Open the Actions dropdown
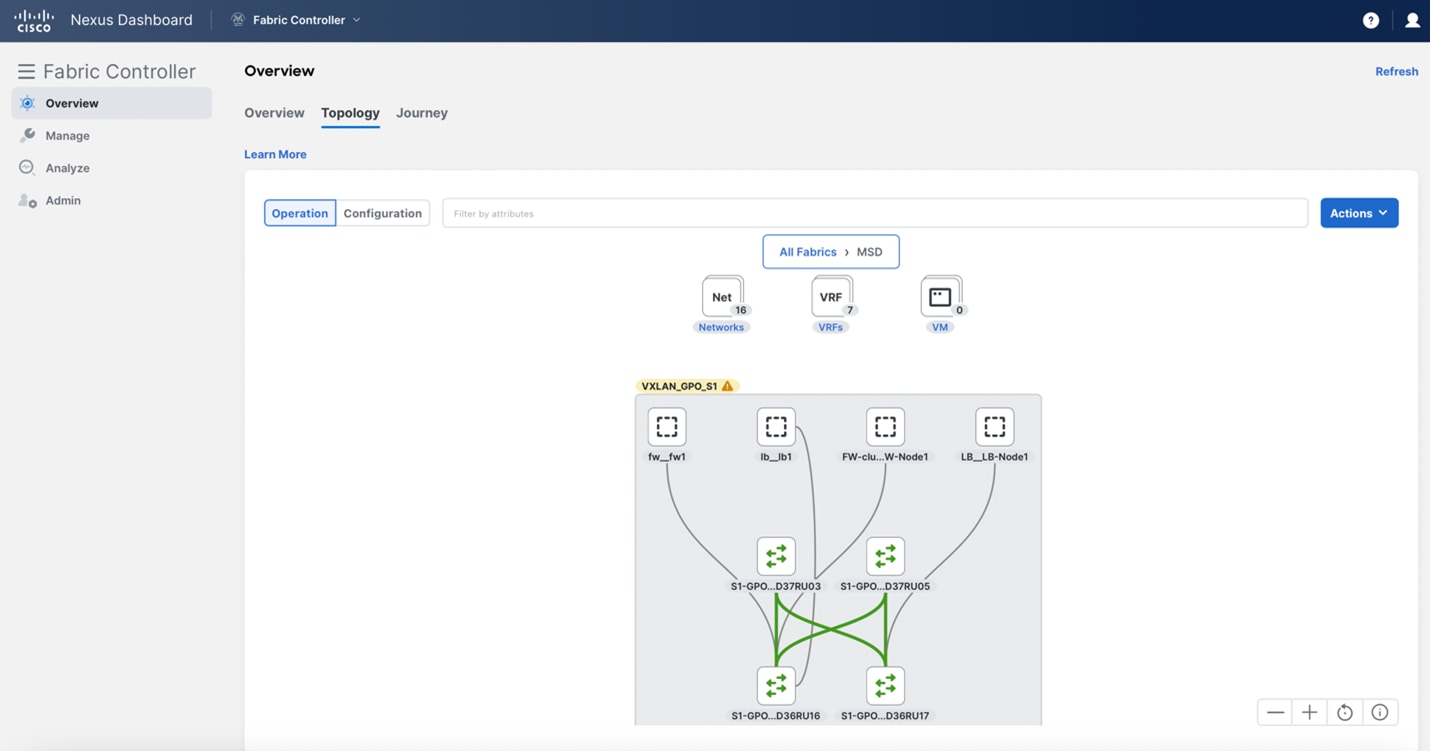The height and width of the screenshot is (751, 1430). pyautogui.click(x=1359, y=213)
